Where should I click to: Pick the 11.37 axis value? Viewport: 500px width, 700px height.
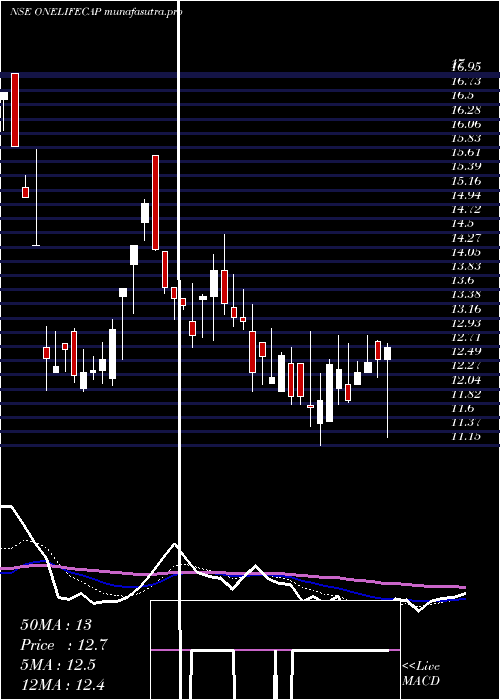click(466, 422)
